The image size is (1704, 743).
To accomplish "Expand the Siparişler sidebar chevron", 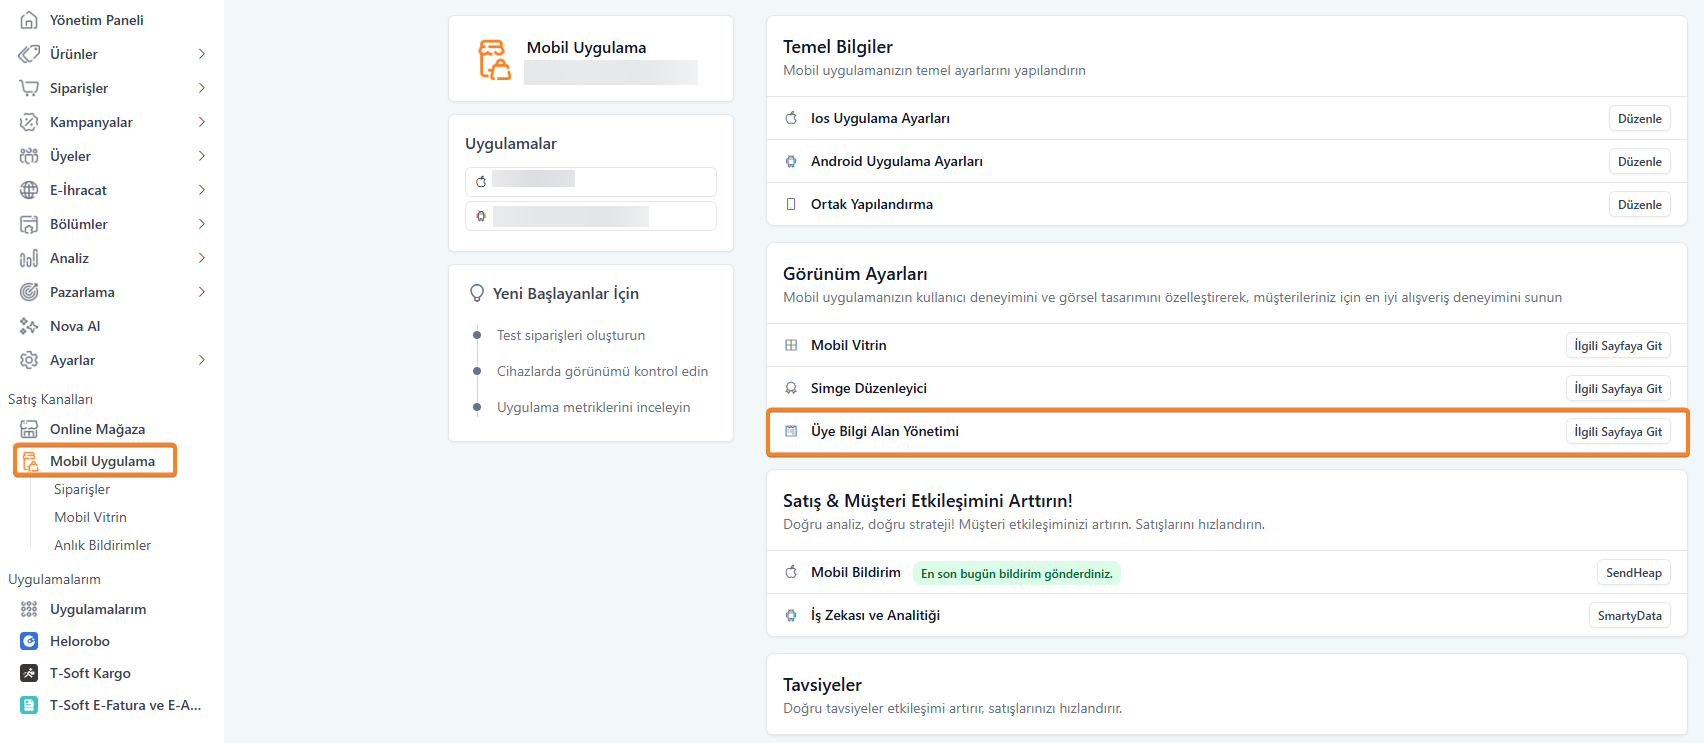I will point(201,88).
